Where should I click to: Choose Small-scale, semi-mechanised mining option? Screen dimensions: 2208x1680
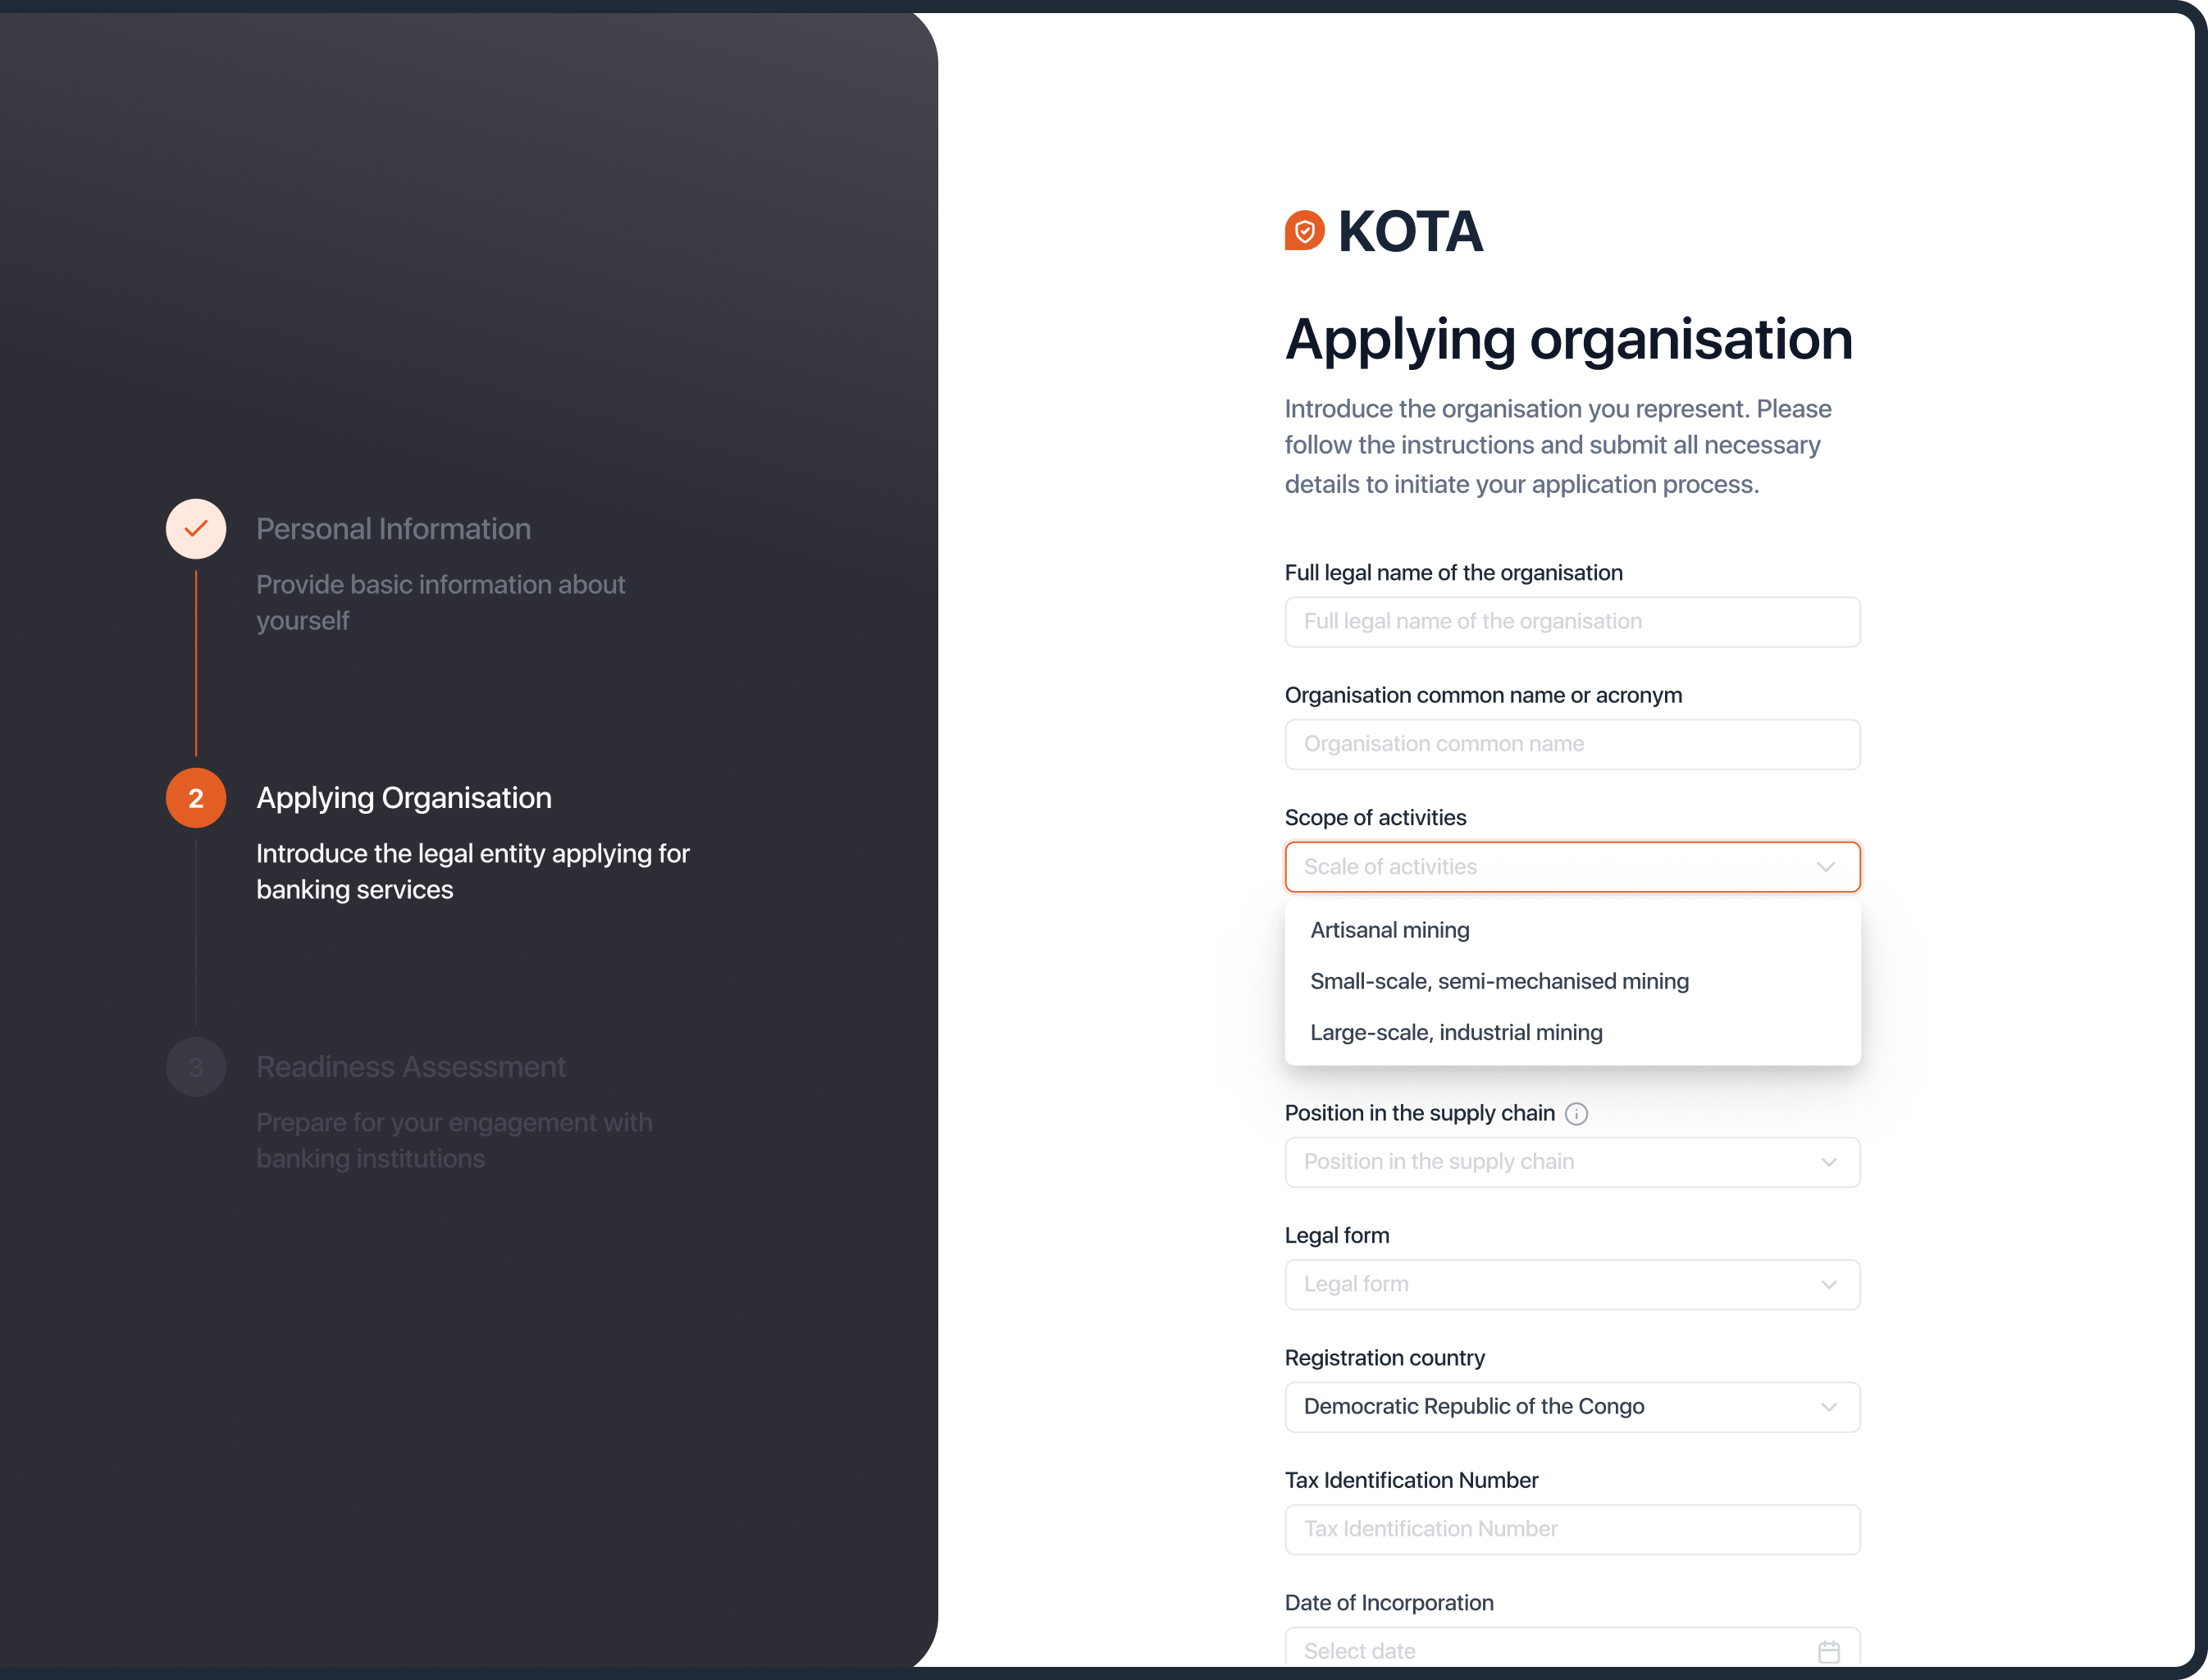point(1499,981)
